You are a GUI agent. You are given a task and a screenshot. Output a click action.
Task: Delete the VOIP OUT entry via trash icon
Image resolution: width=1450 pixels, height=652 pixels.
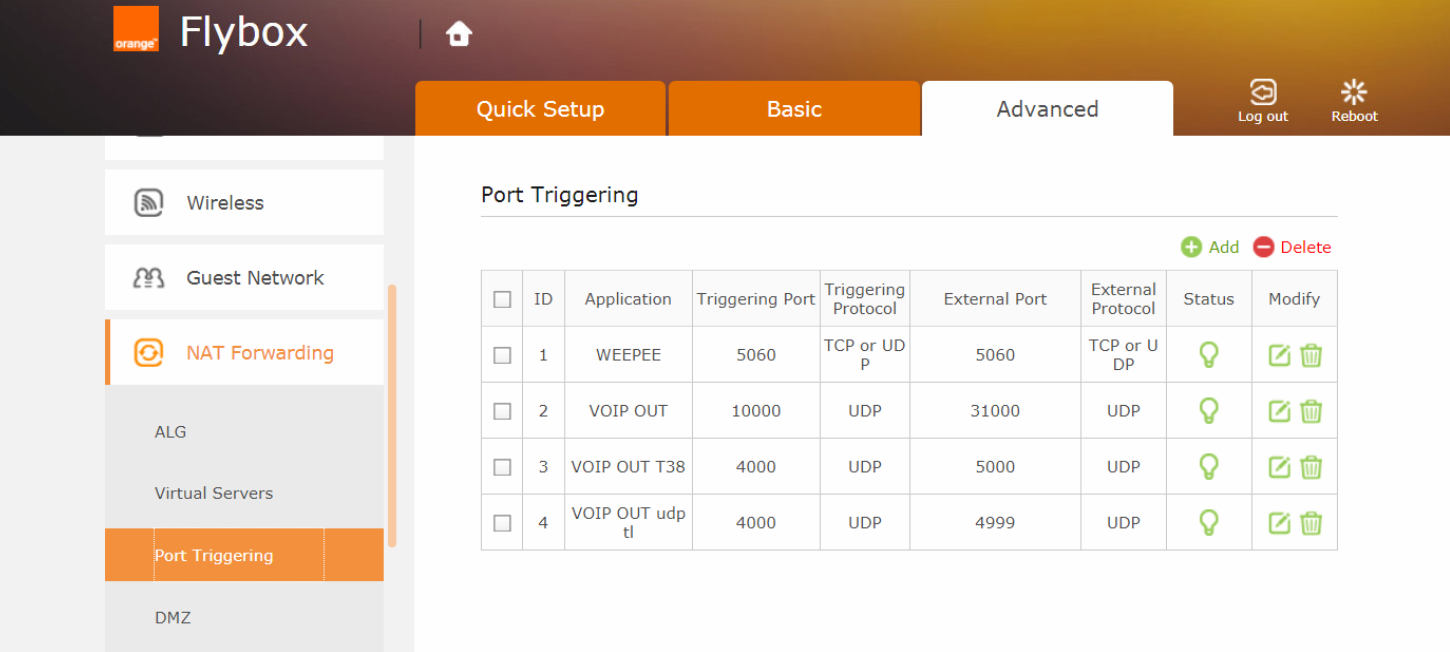pyautogui.click(x=1311, y=411)
